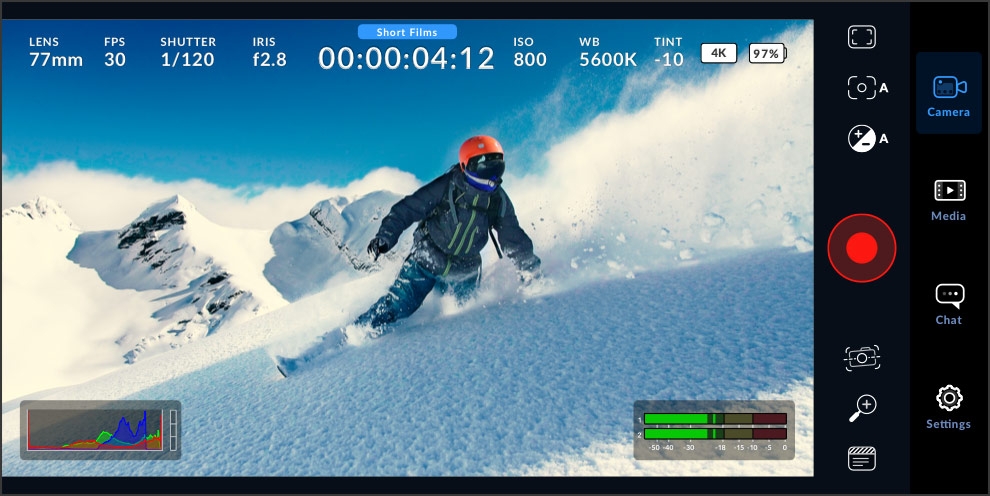
Task: Tap the 4K resolution badge
Action: pyautogui.click(x=717, y=53)
